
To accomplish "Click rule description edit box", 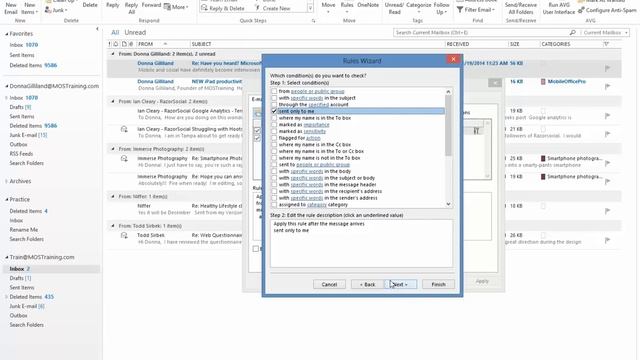I will pyautogui.click(x=361, y=243).
